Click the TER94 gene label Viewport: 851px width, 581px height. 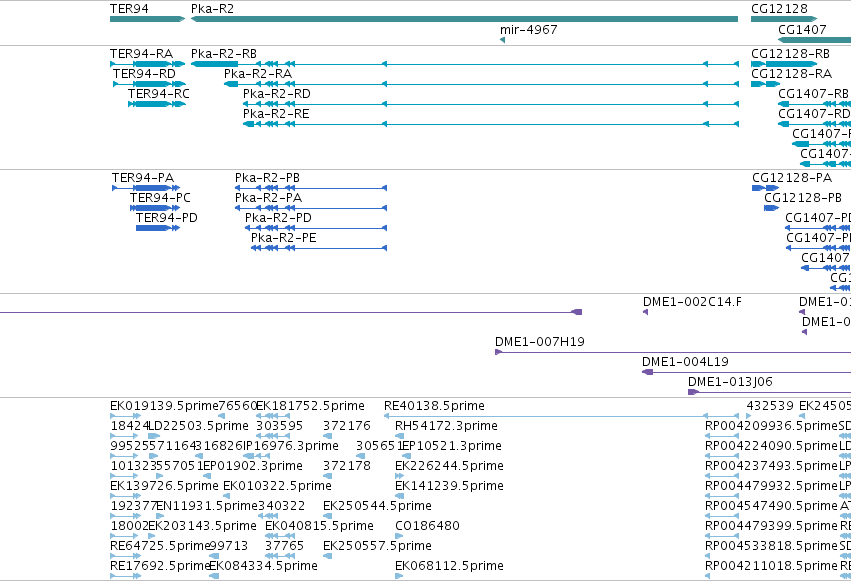[129, 9]
